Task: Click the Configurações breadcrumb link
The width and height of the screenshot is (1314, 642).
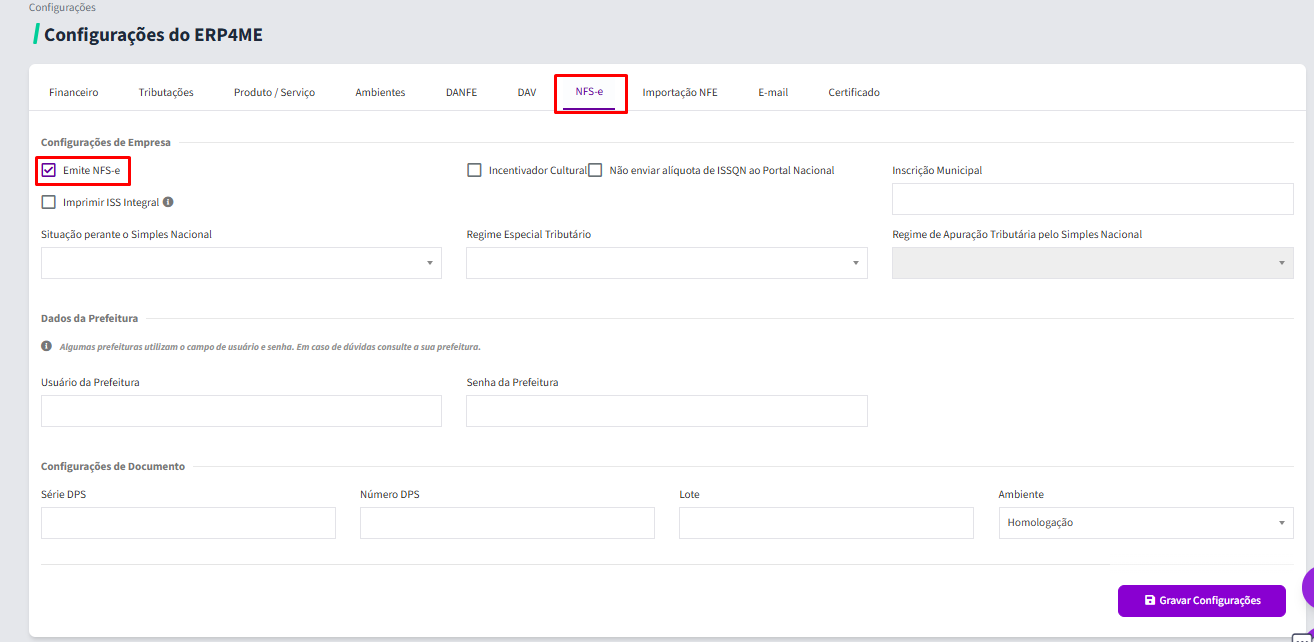Action: point(62,7)
